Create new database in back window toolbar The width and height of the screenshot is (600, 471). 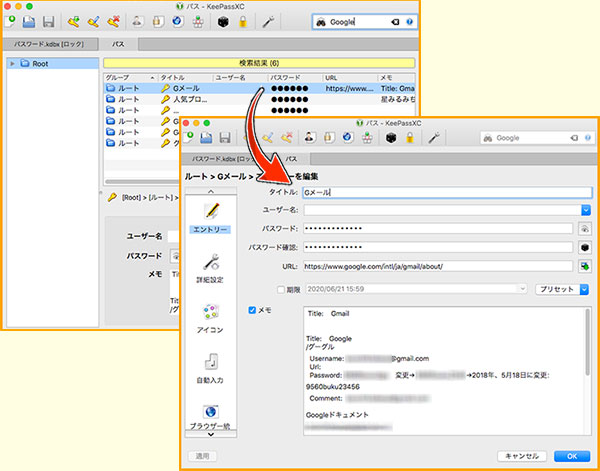10,22
